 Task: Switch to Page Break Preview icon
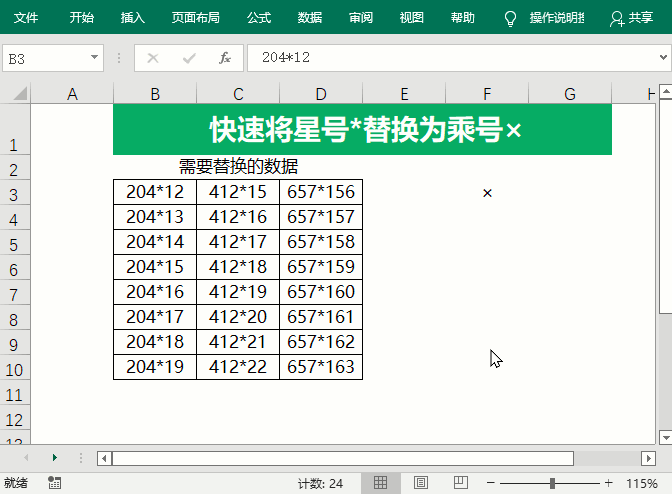pos(461,482)
